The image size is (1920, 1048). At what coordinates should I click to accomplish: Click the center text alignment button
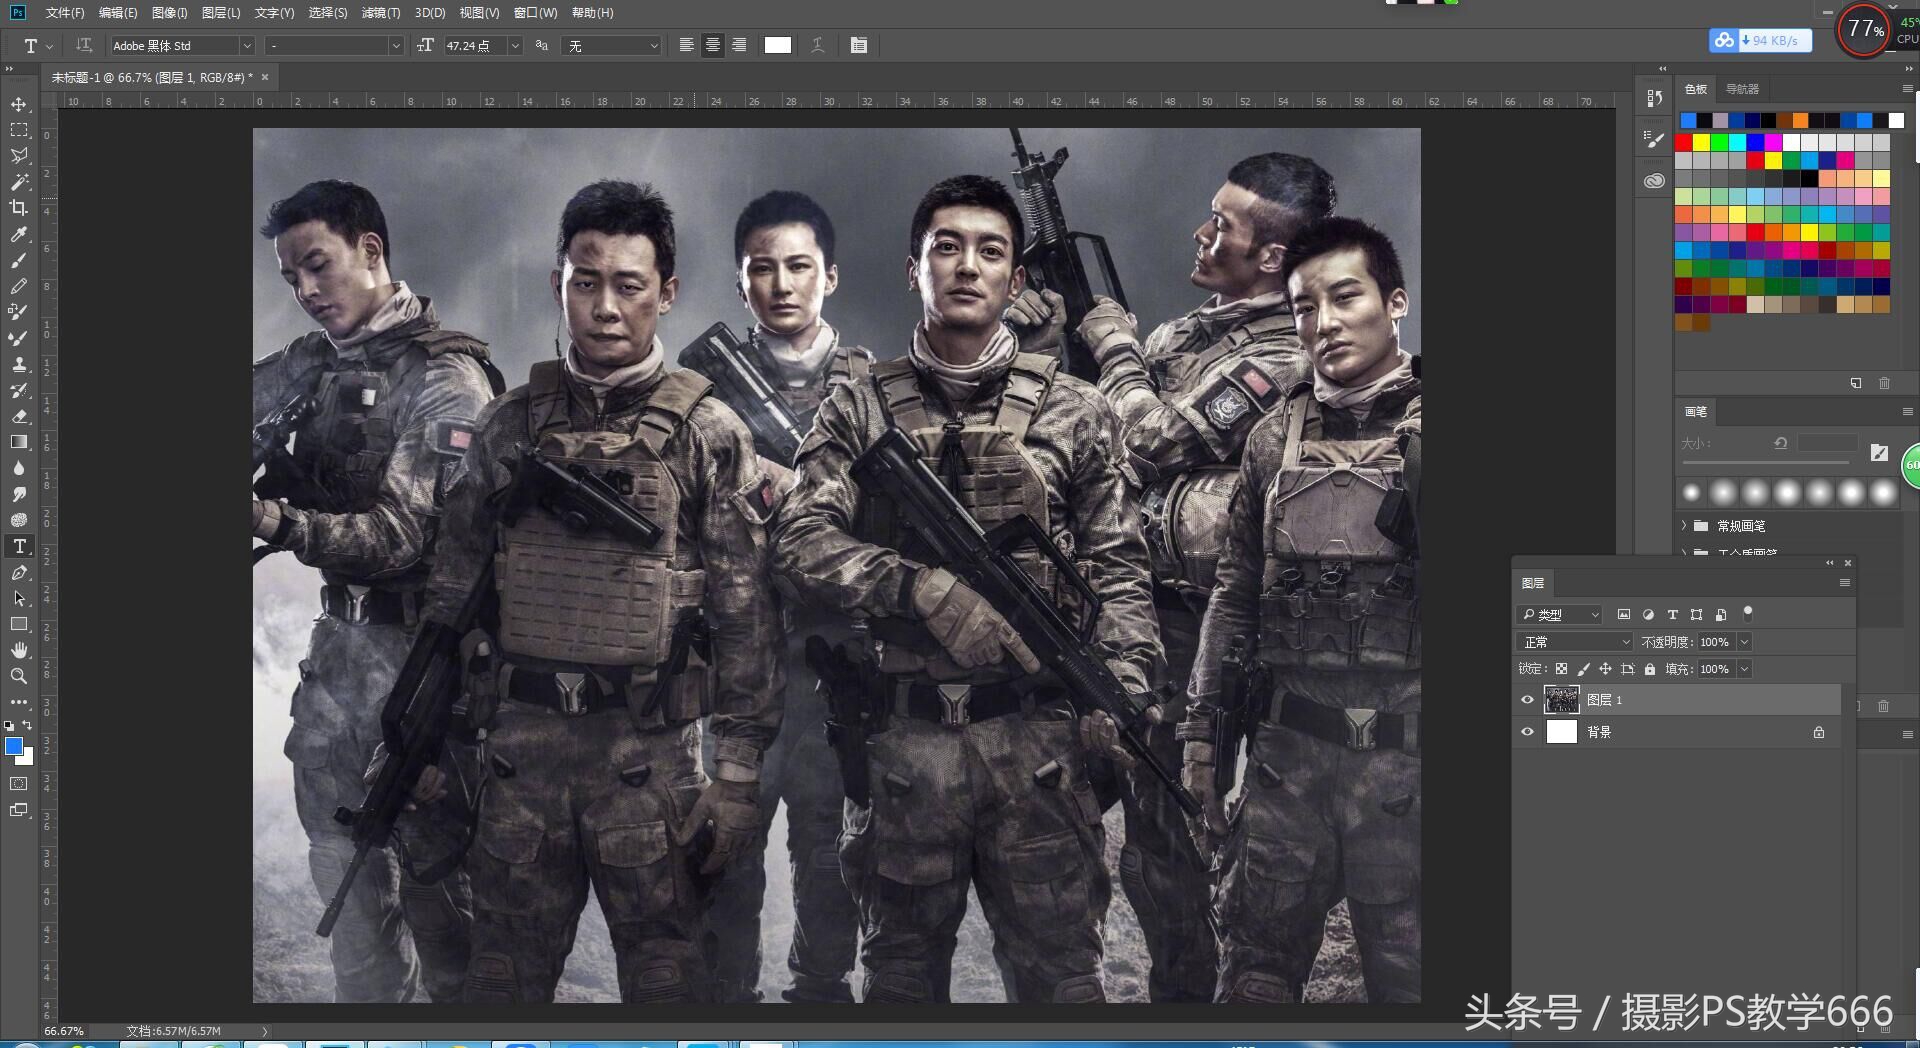(712, 45)
